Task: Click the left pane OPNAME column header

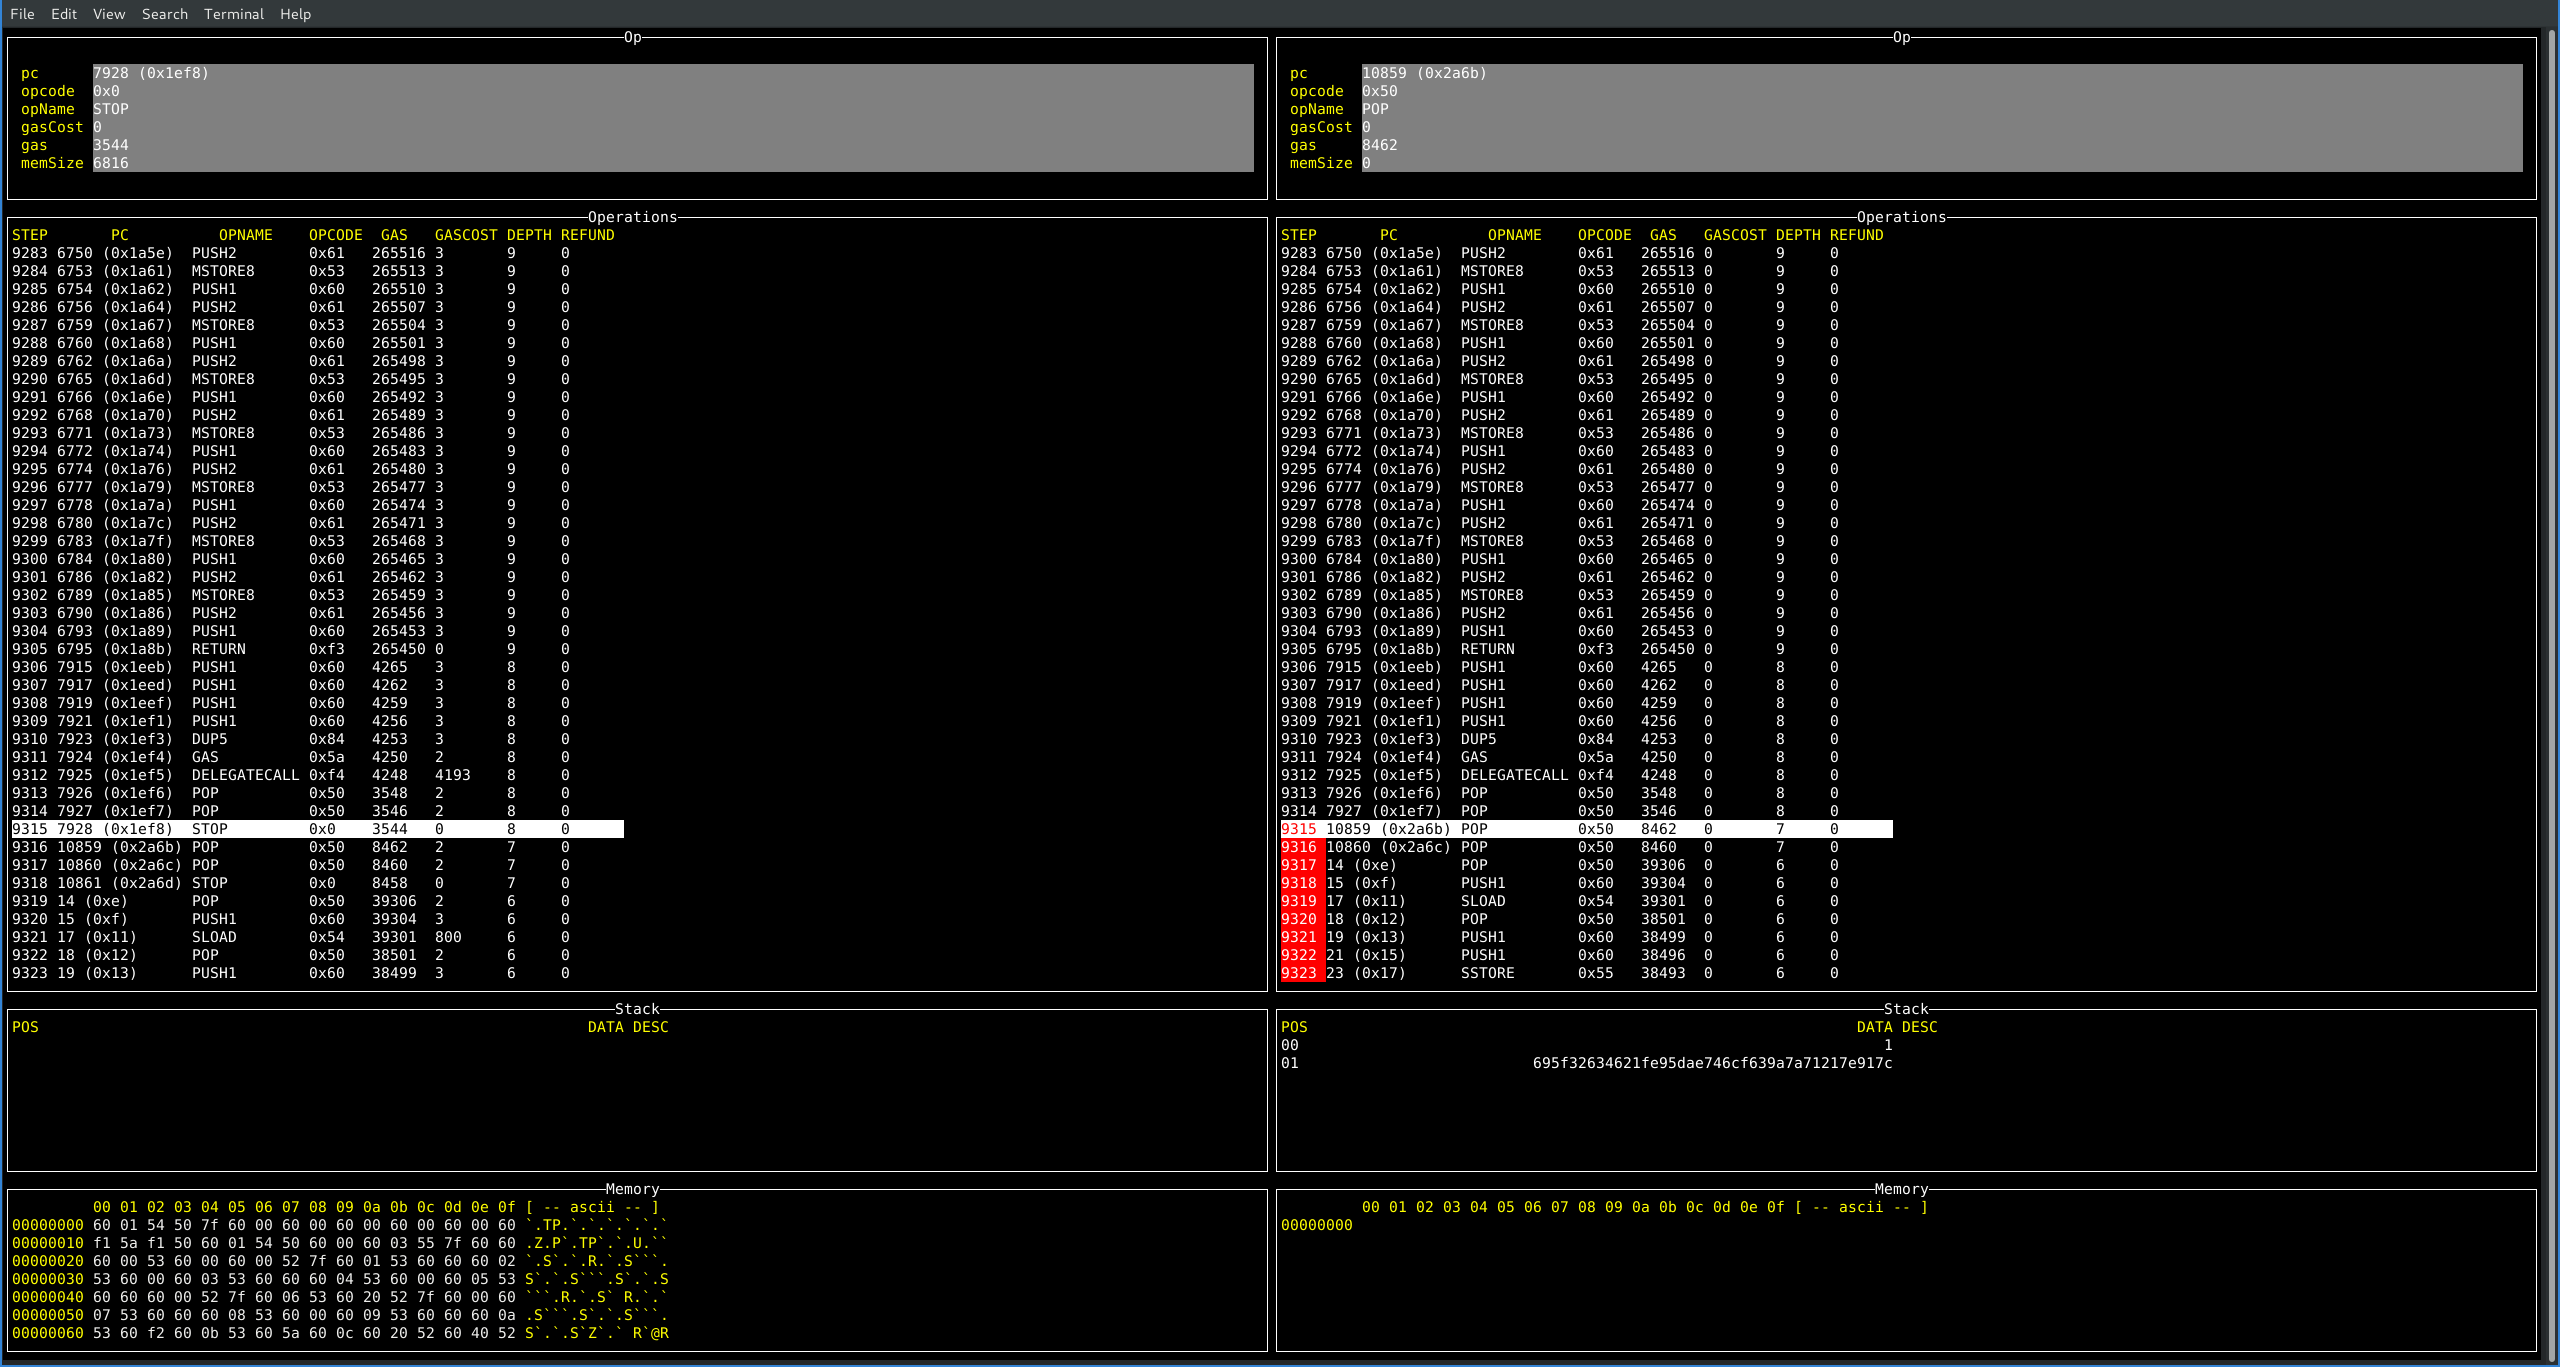Action: [245, 235]
